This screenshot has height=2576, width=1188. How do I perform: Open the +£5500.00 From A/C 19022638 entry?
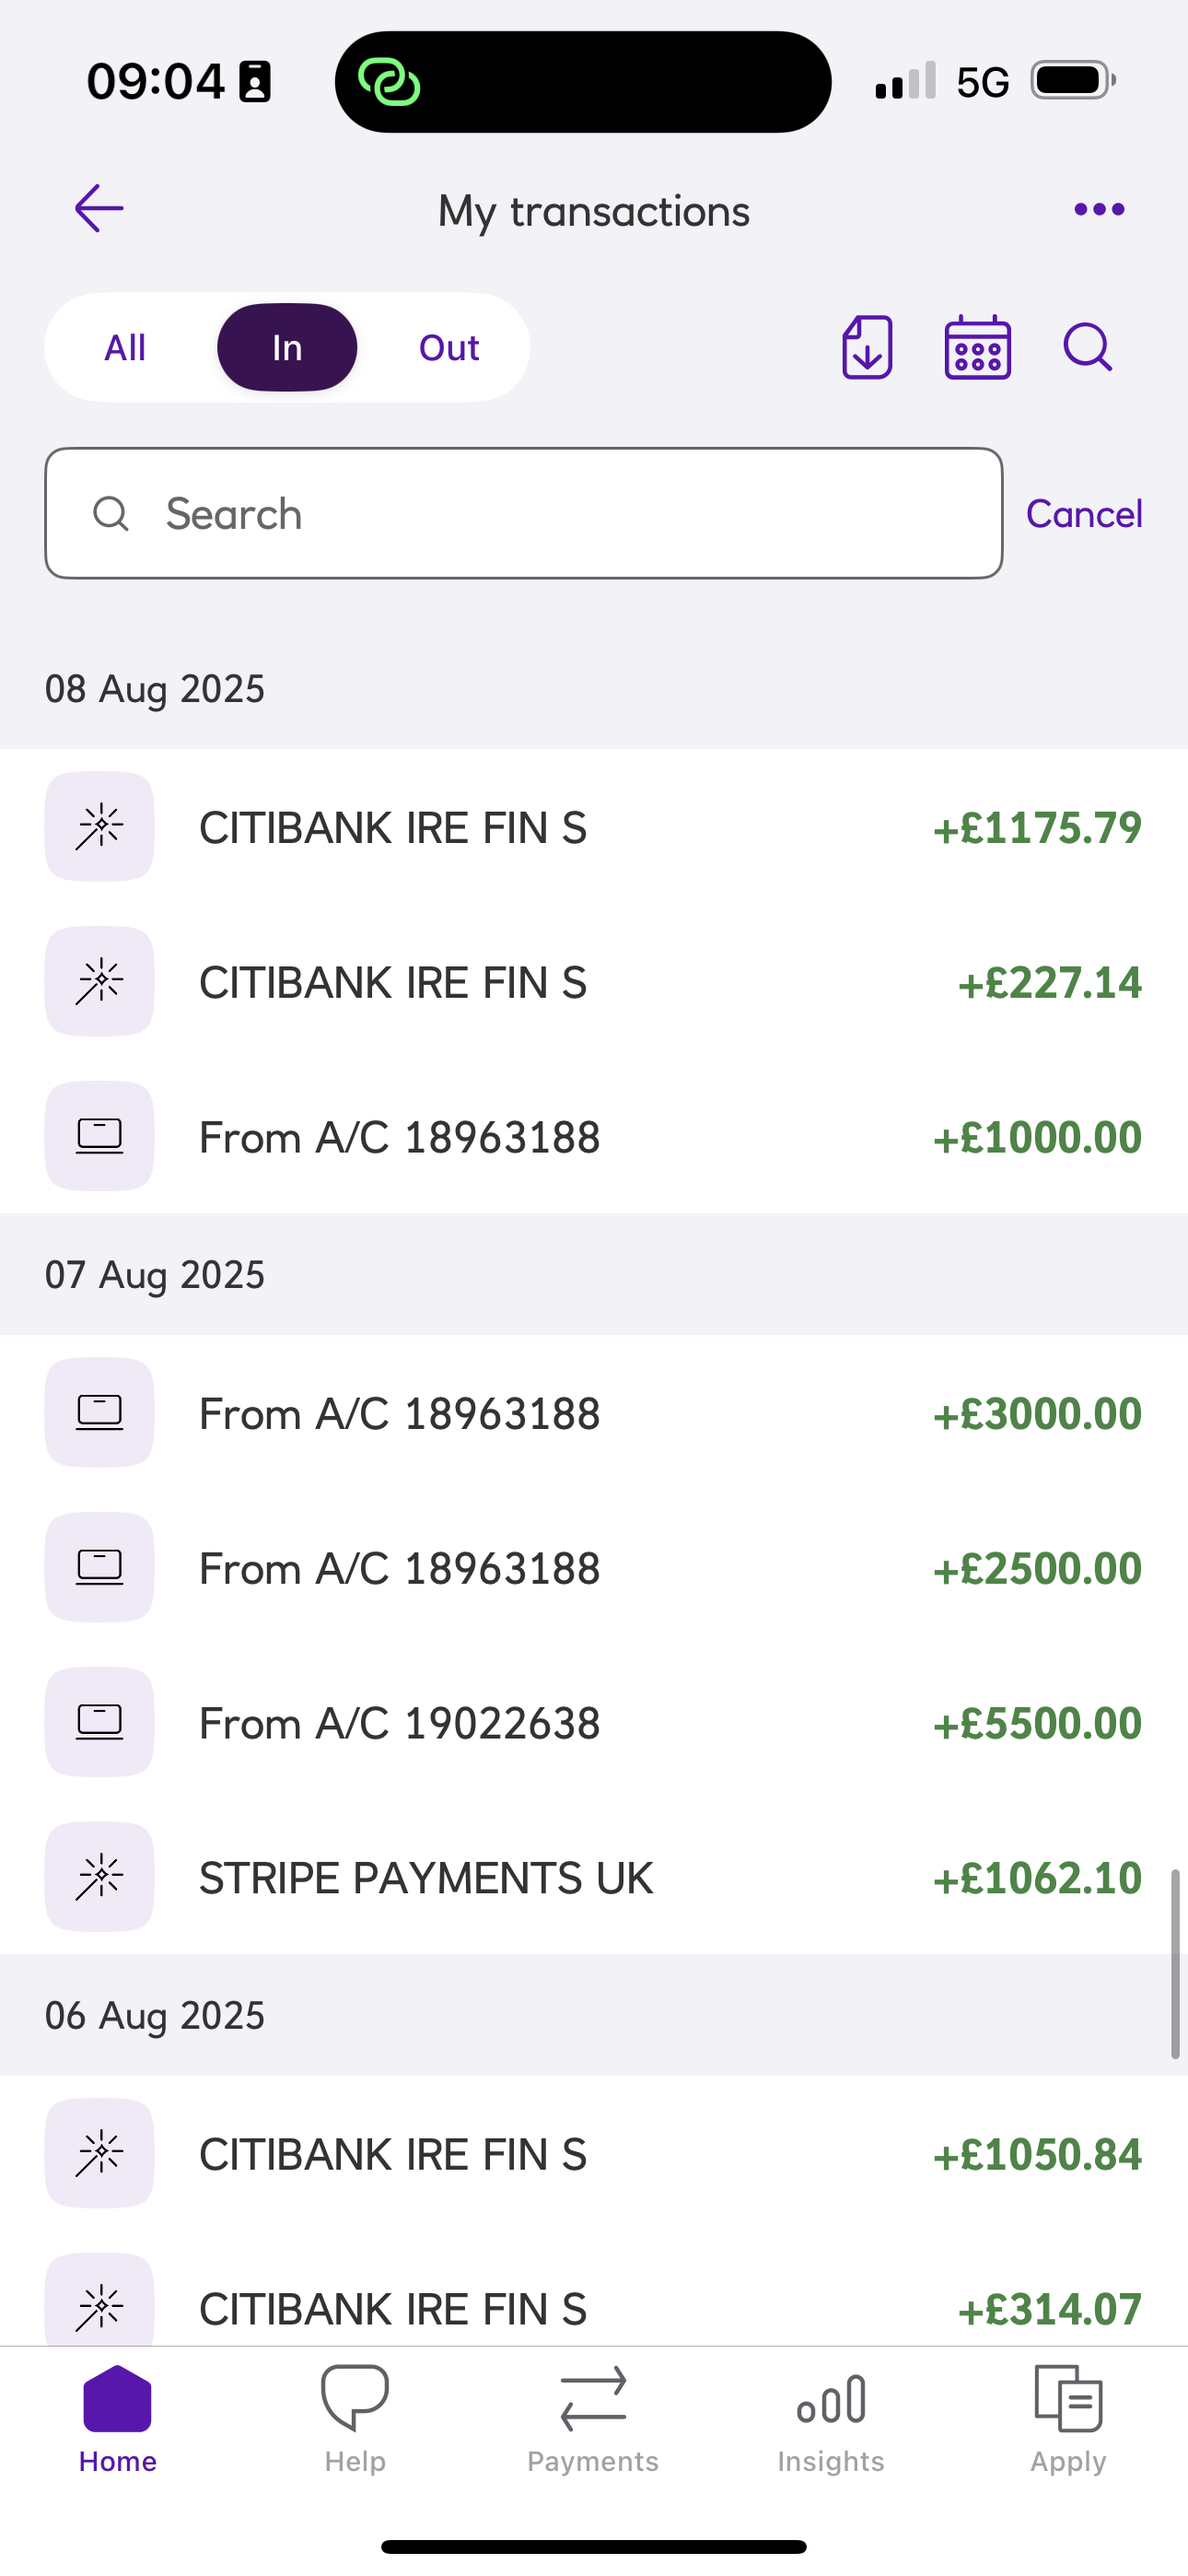click(594, 1722)
